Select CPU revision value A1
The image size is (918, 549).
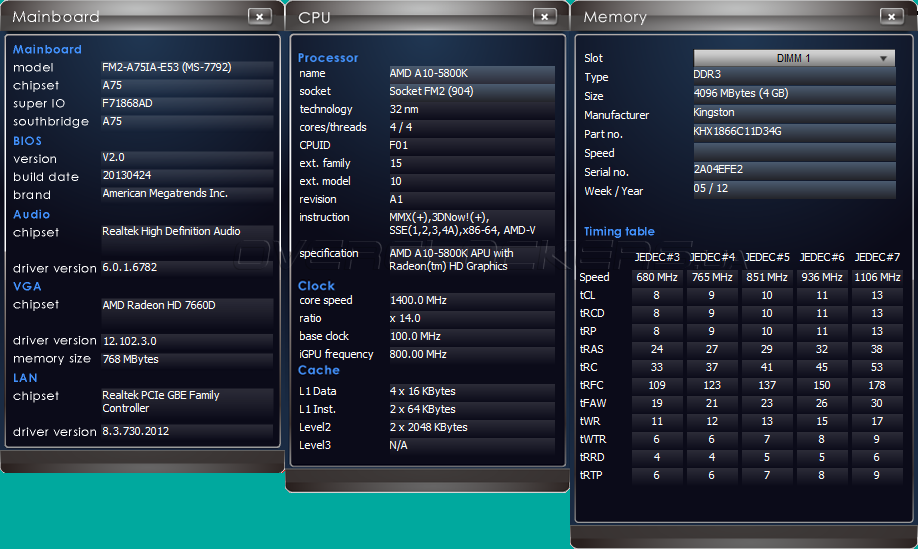point(471,199)
